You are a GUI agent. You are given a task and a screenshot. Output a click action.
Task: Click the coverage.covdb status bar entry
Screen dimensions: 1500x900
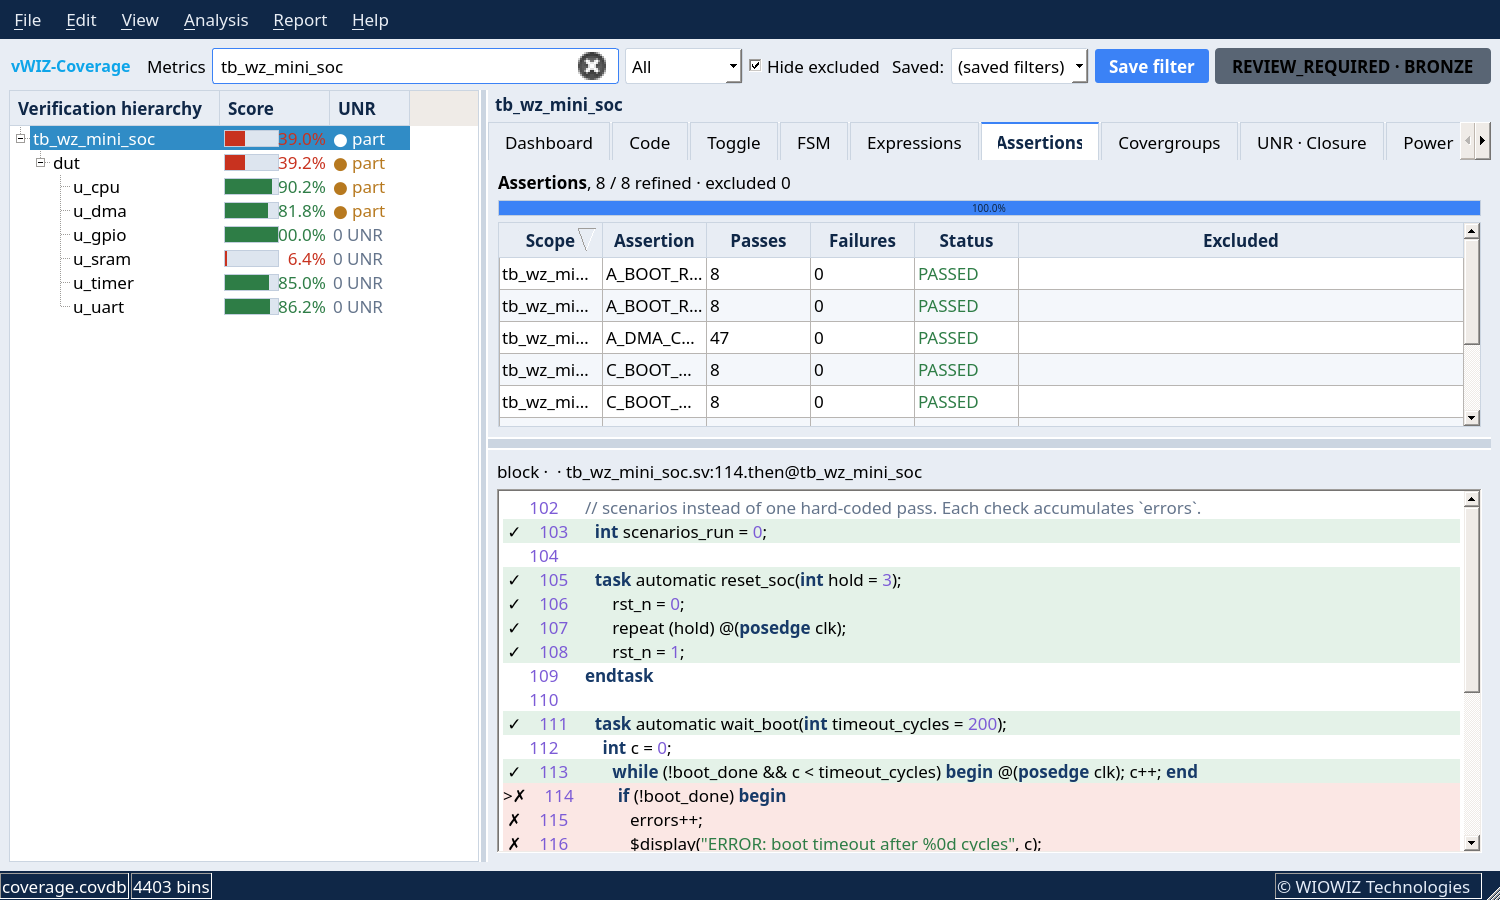[x=64, y=887]
